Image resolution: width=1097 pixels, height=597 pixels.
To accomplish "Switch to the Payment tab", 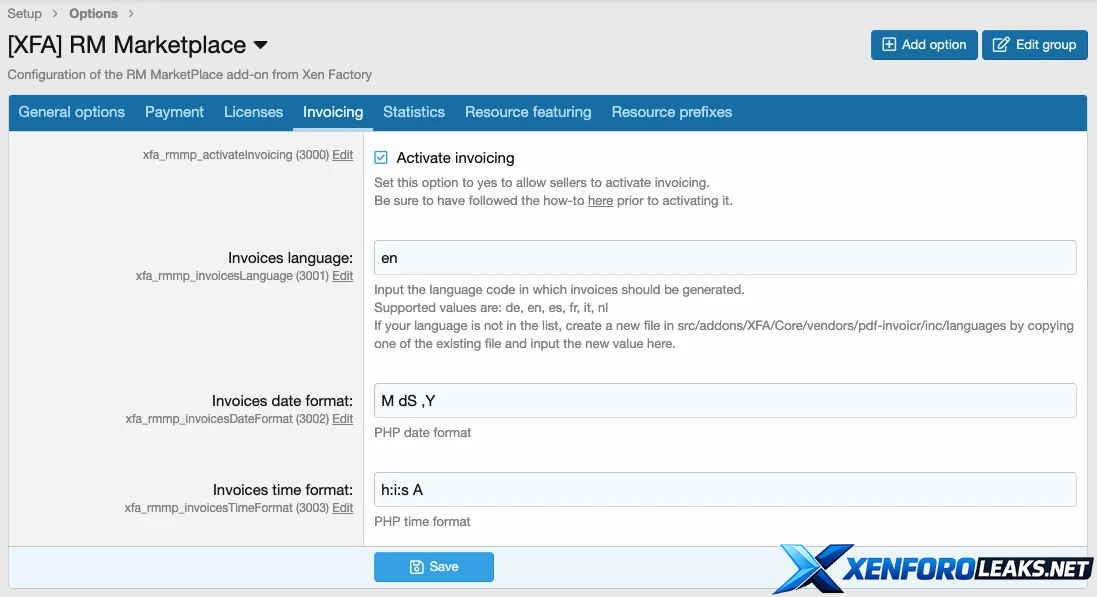I will pos(174,112).
